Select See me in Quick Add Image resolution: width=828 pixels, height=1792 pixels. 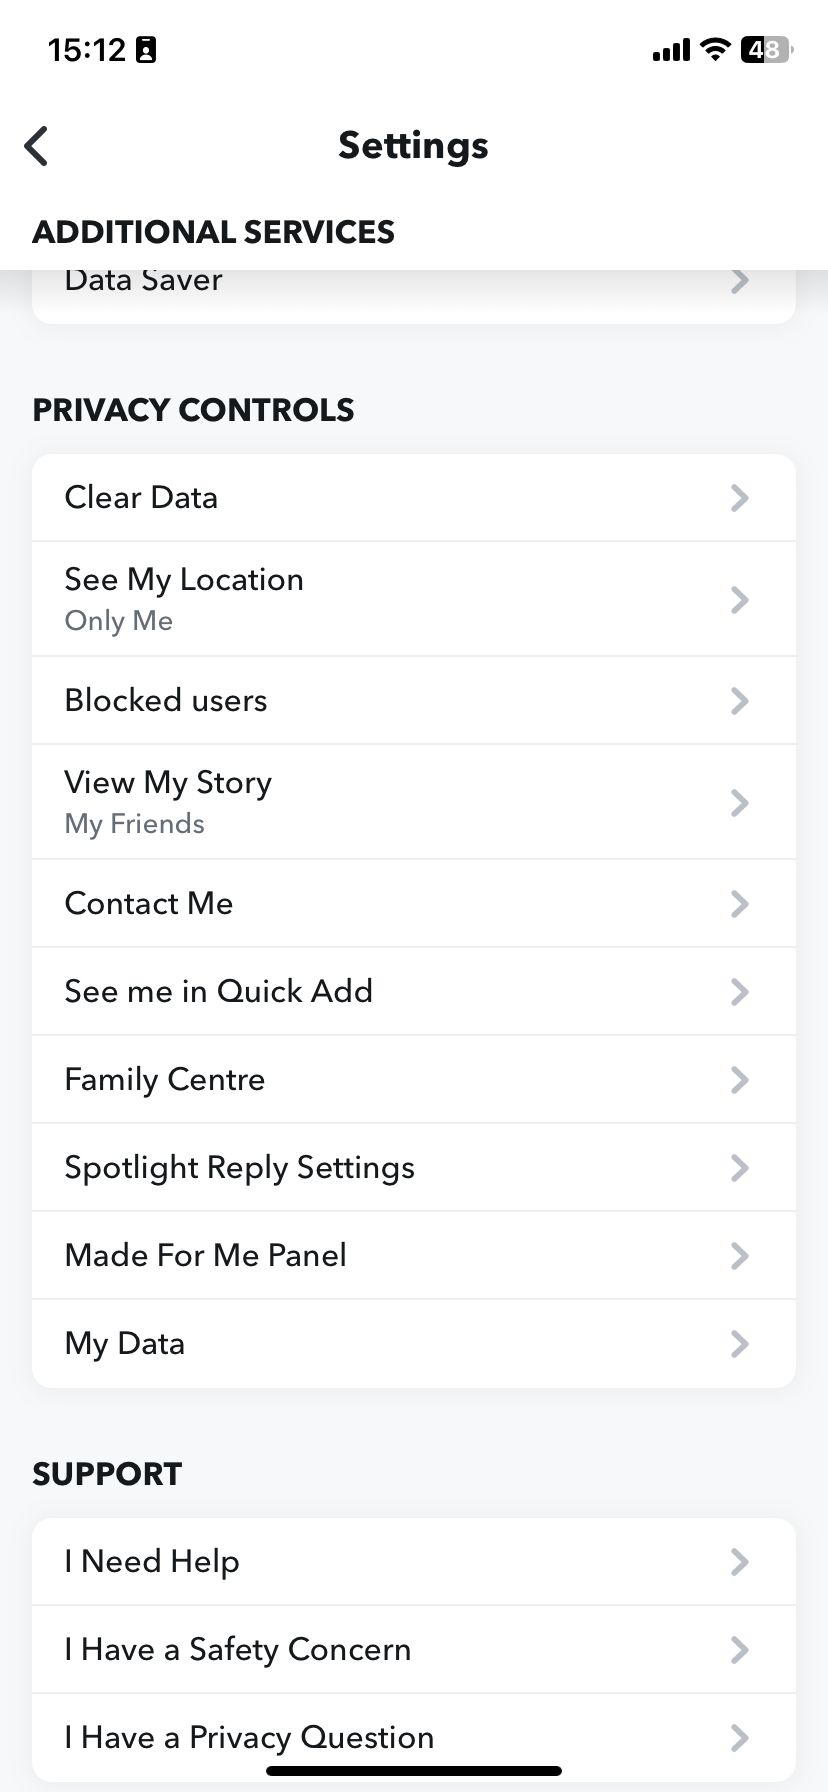tap(413, 992)
